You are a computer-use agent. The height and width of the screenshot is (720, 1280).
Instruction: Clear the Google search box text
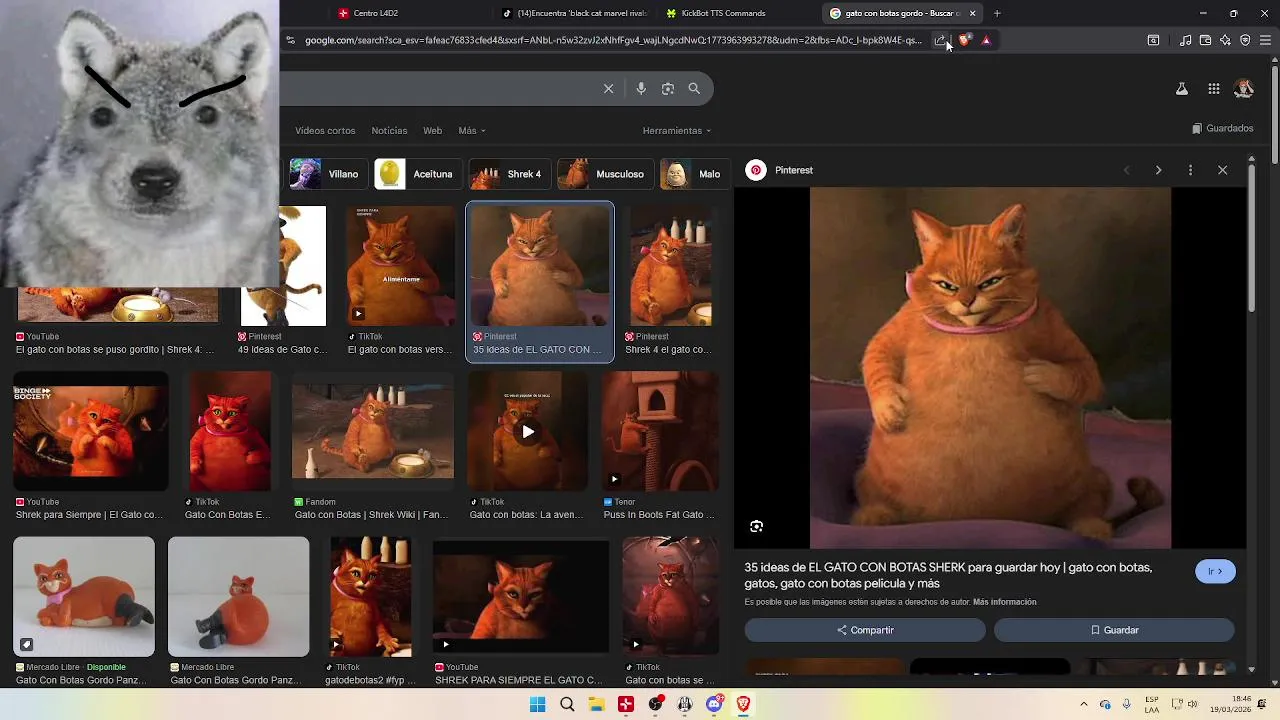[x=608, y=89]
